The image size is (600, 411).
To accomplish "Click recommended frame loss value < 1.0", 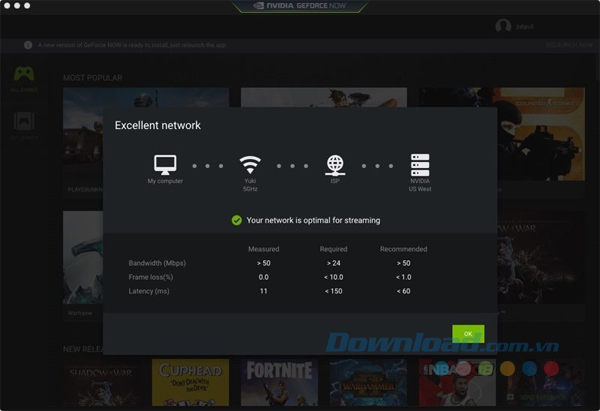I will pyautogui.click(x=403, y=277).
